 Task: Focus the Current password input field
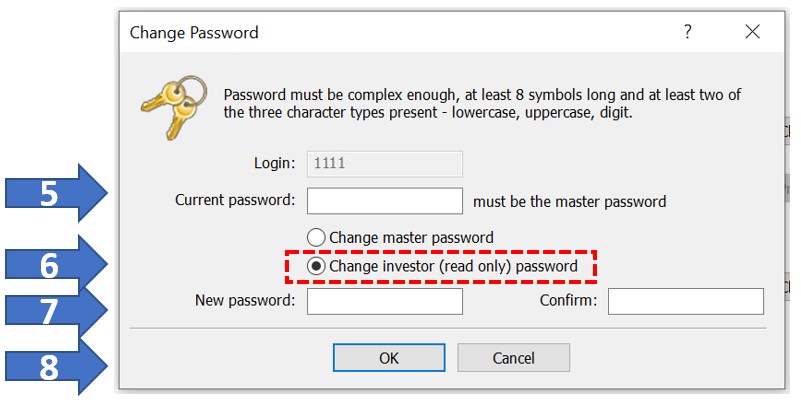pyautogui.click(x=384, y=201)
